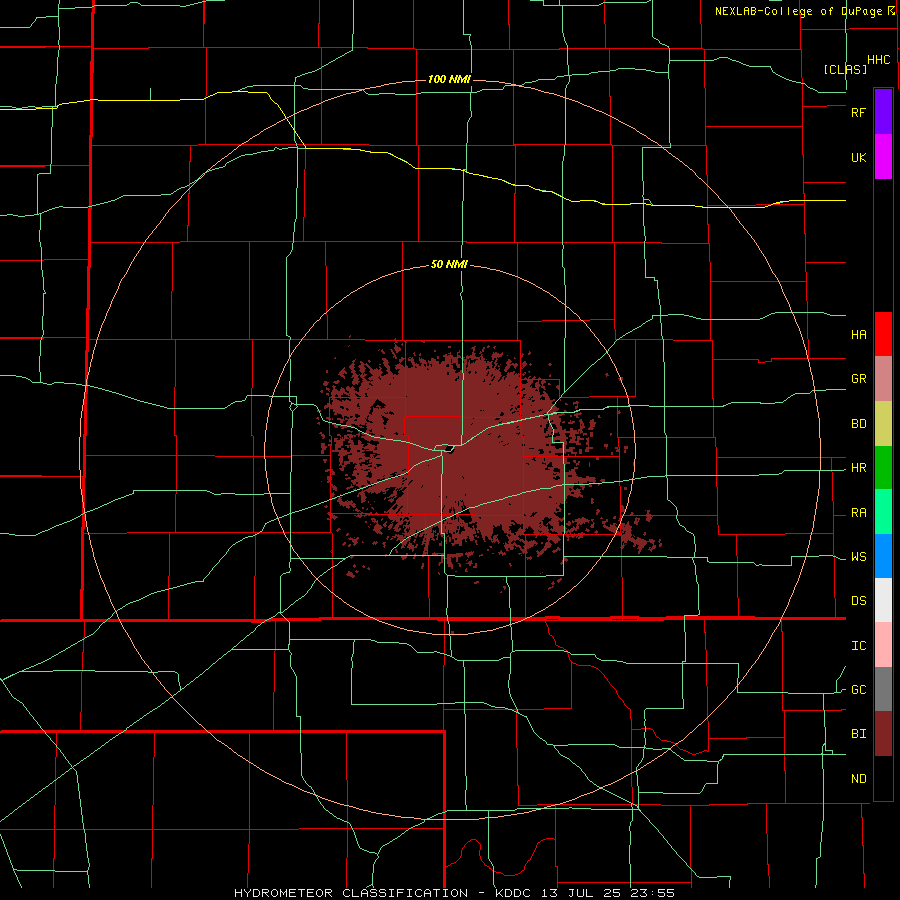The width and height of the screenshot is (900, 900).
Task: Click the 50 NMI range ring label
Action: pos(449,264)
